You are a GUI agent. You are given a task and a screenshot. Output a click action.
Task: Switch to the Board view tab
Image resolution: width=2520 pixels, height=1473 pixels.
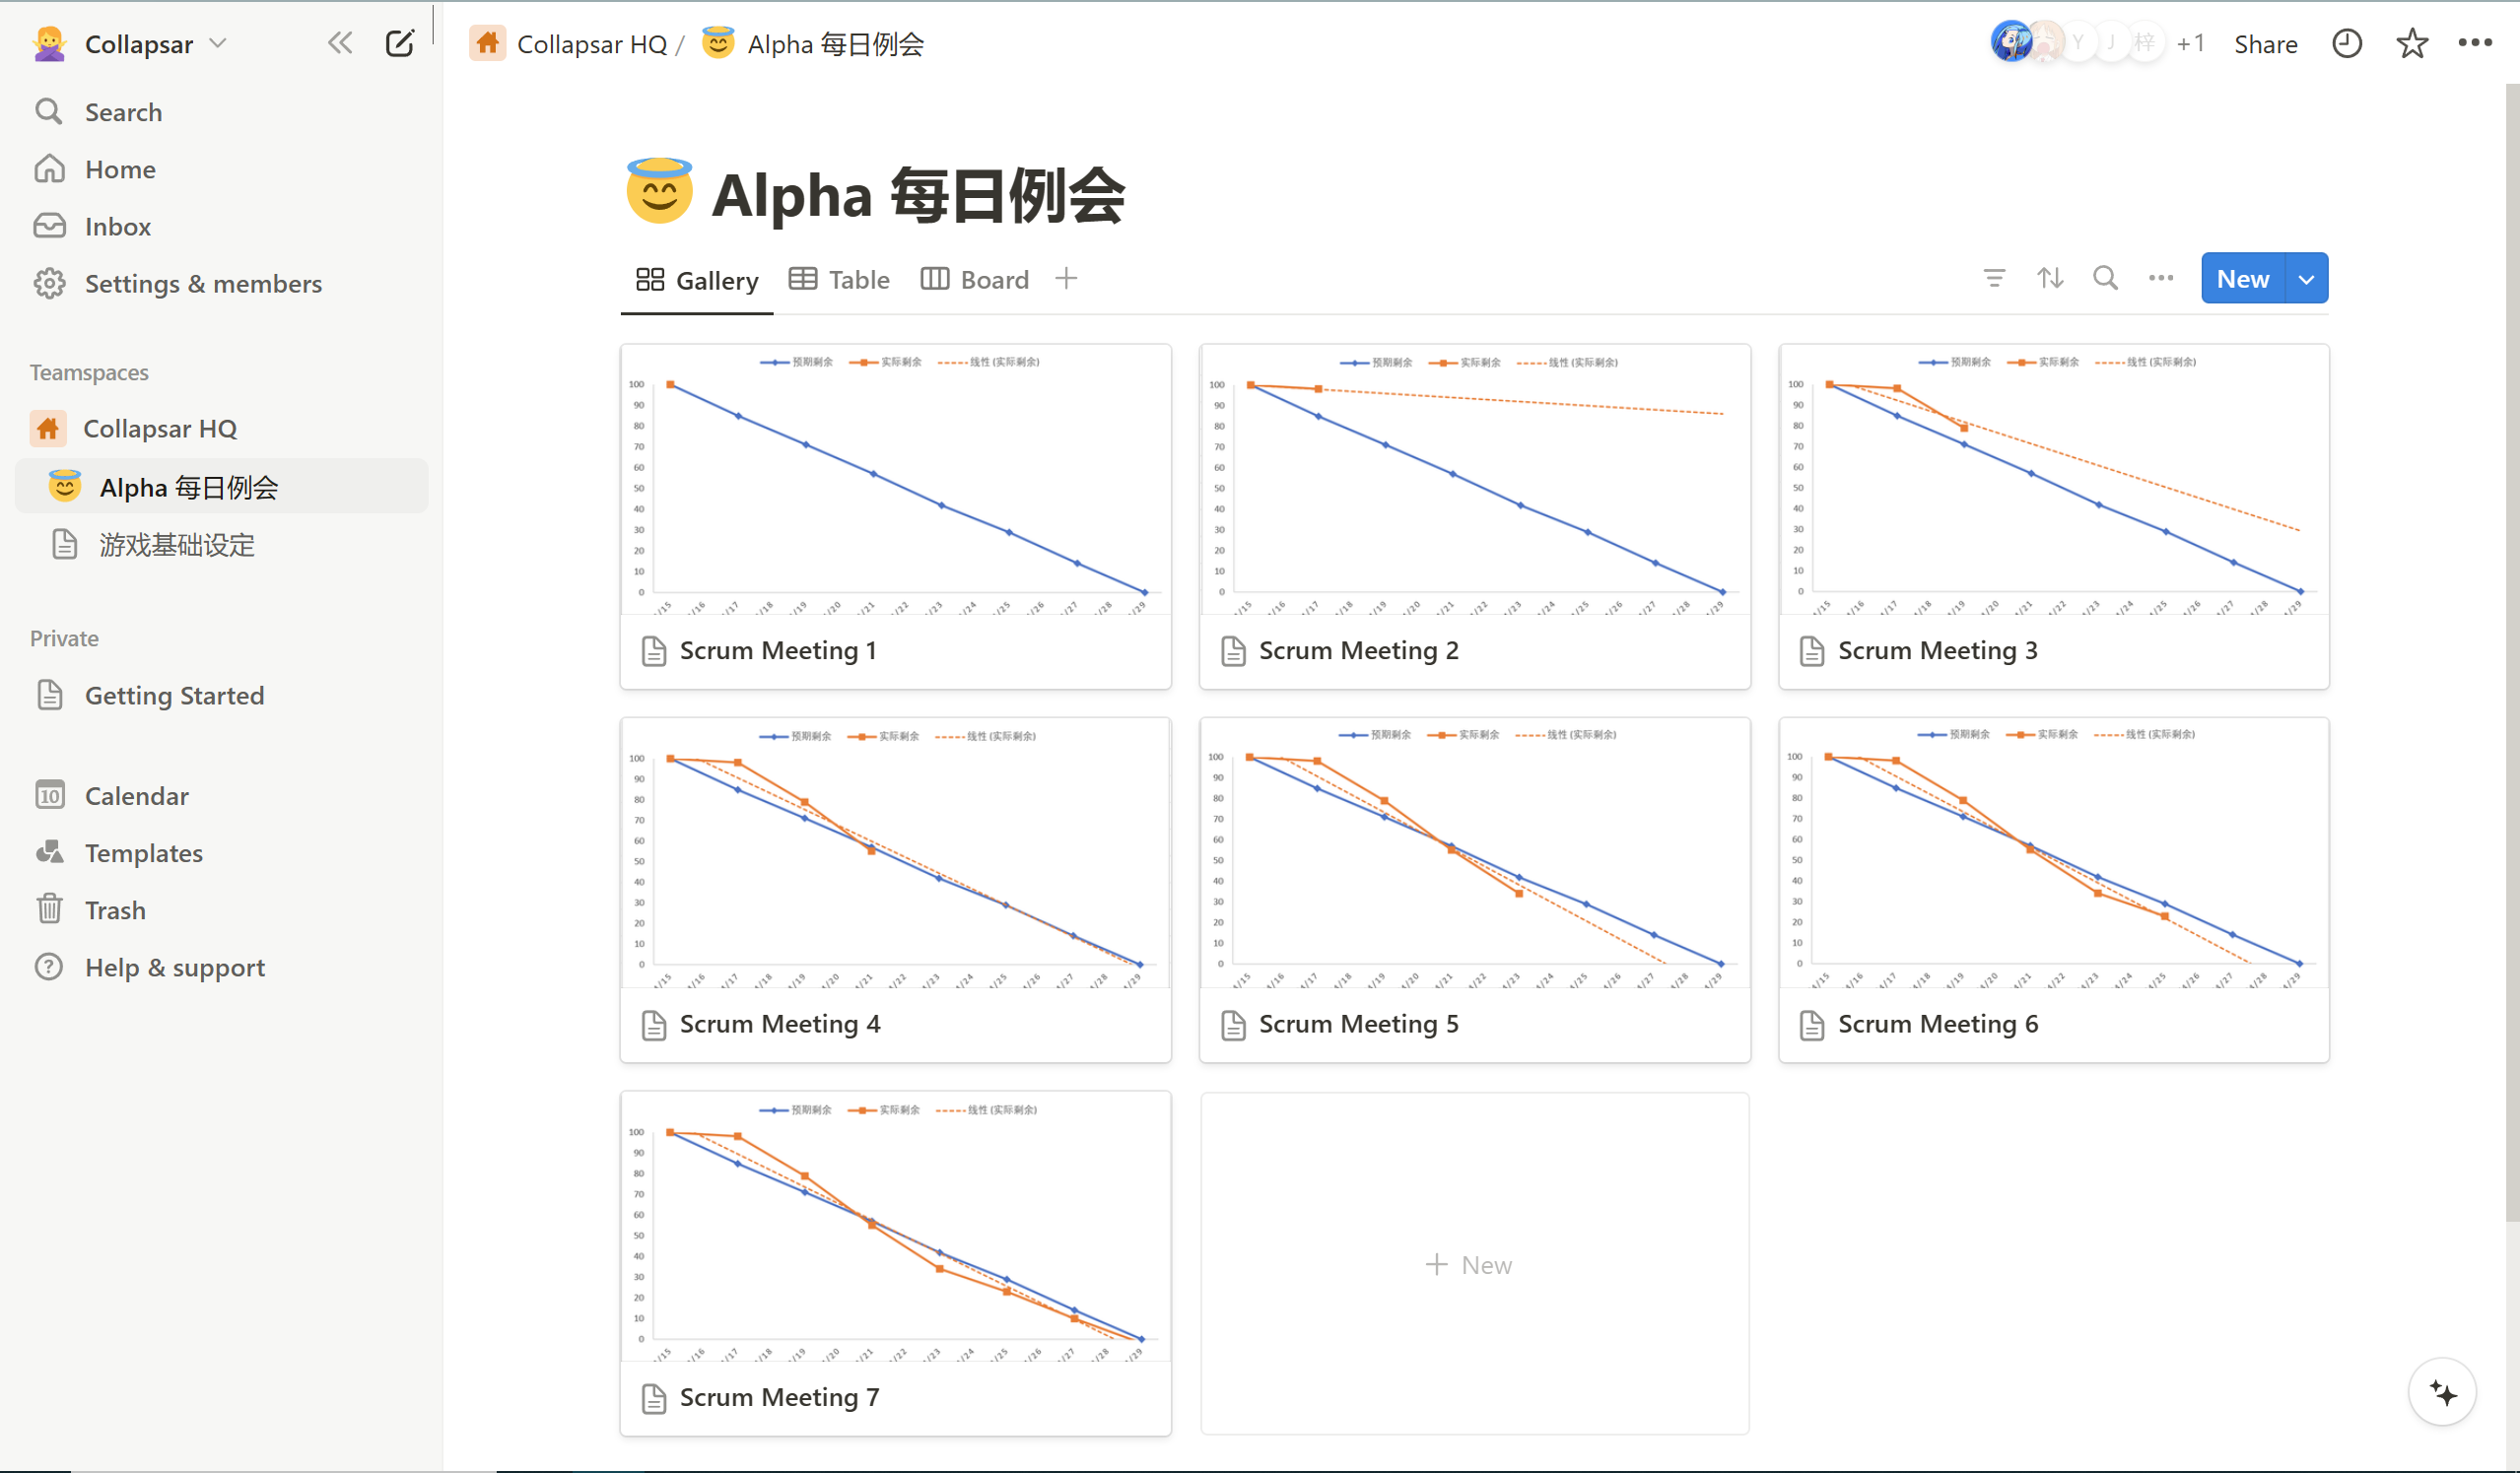click(x=975, y=279)
